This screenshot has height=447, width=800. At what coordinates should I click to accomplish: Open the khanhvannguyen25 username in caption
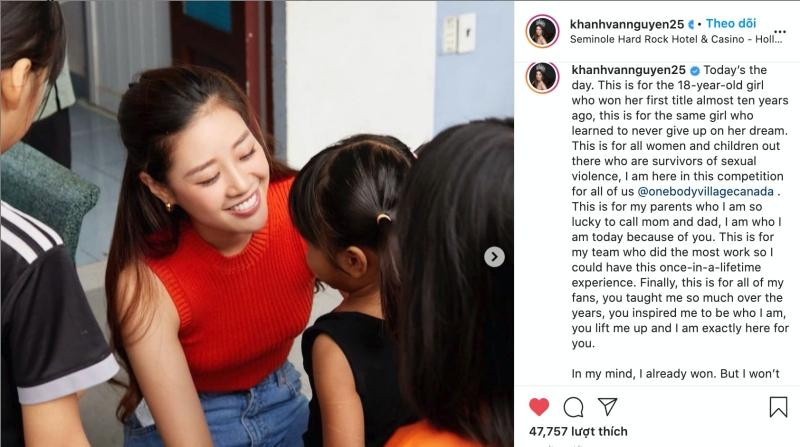629,70
